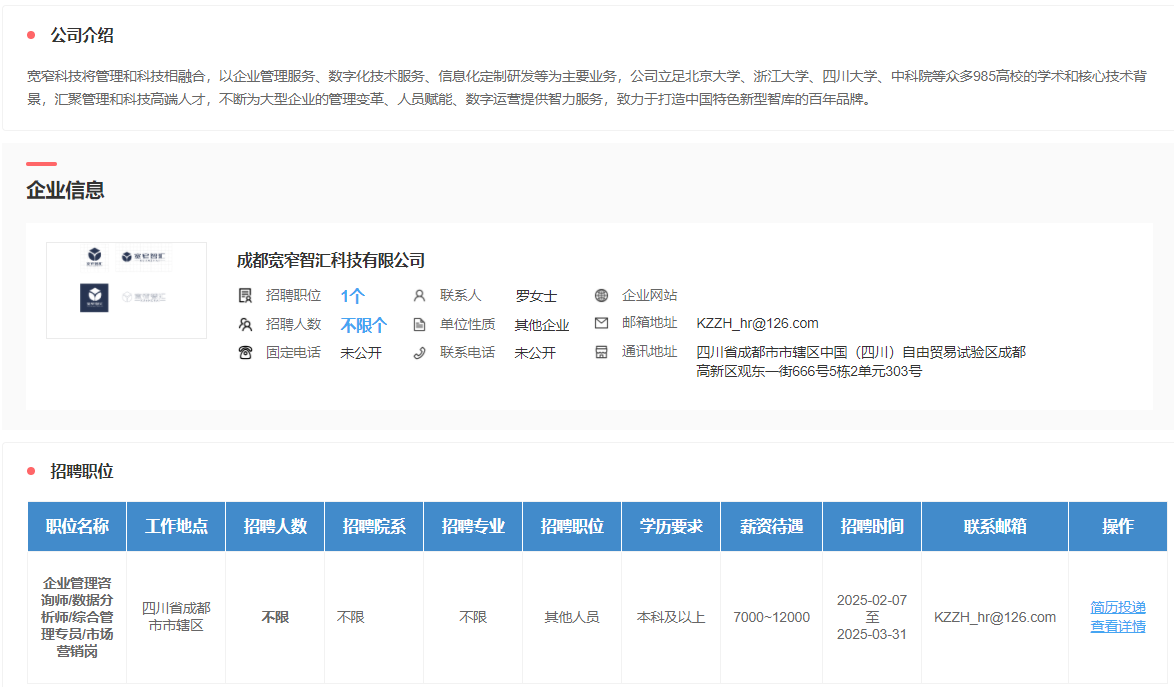Click the 固定电话 telephone icon
Viewport: 1174px width, 687px height.
click(245, 352)
